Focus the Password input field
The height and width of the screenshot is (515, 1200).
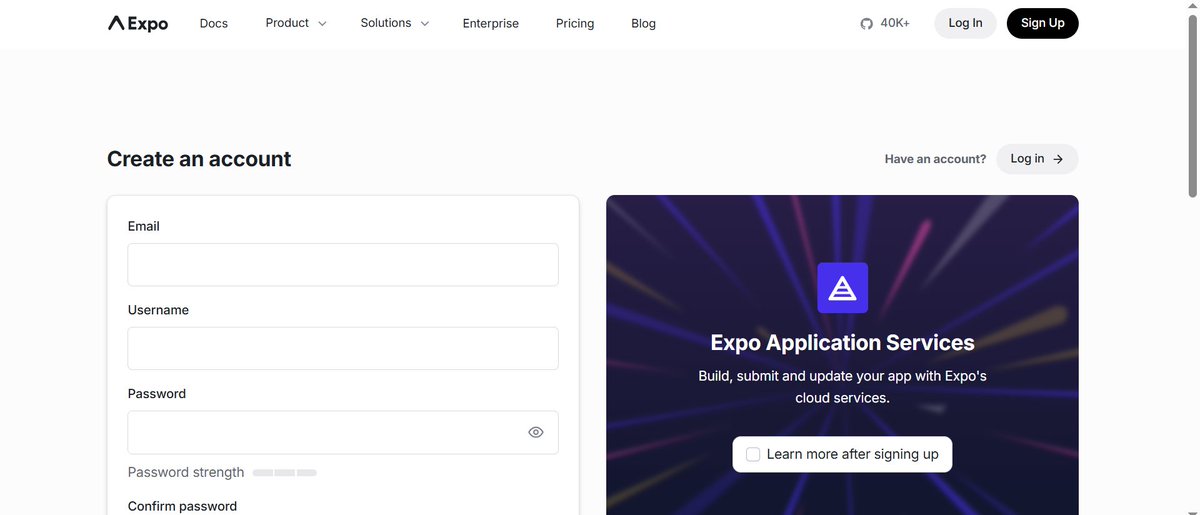click(343, 432)
